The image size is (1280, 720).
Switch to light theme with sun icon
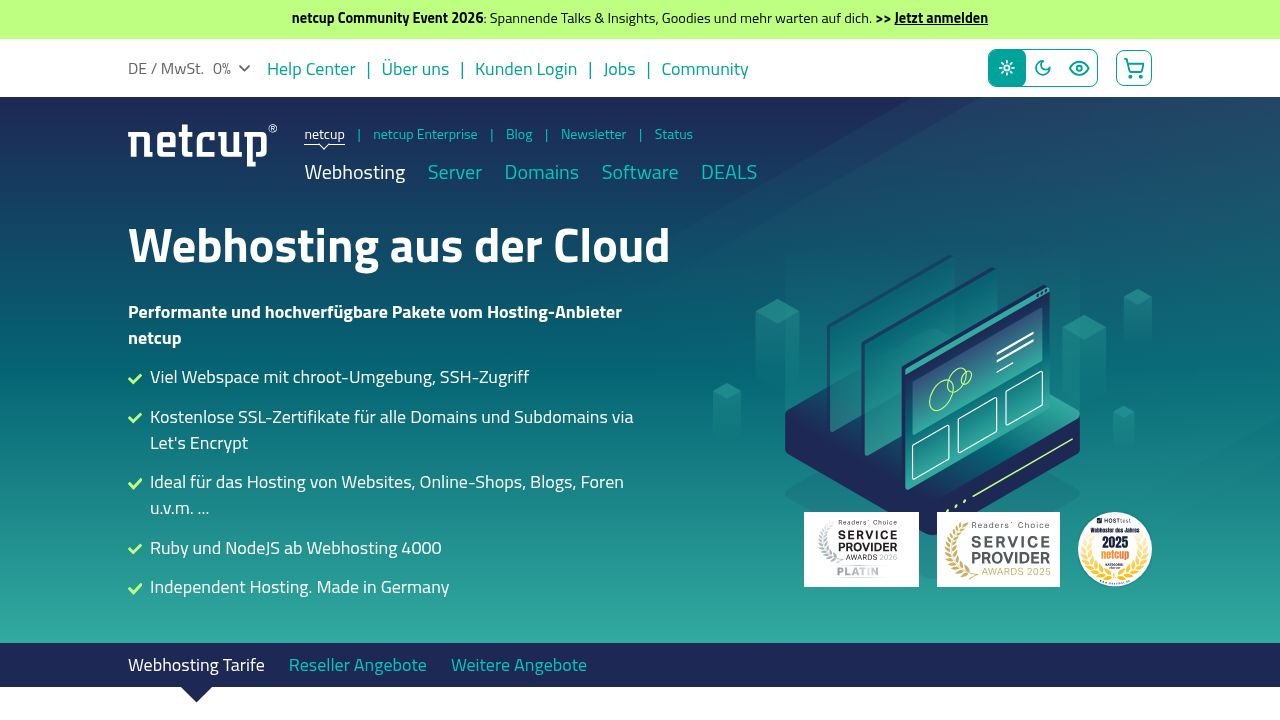coord(1007,68)
